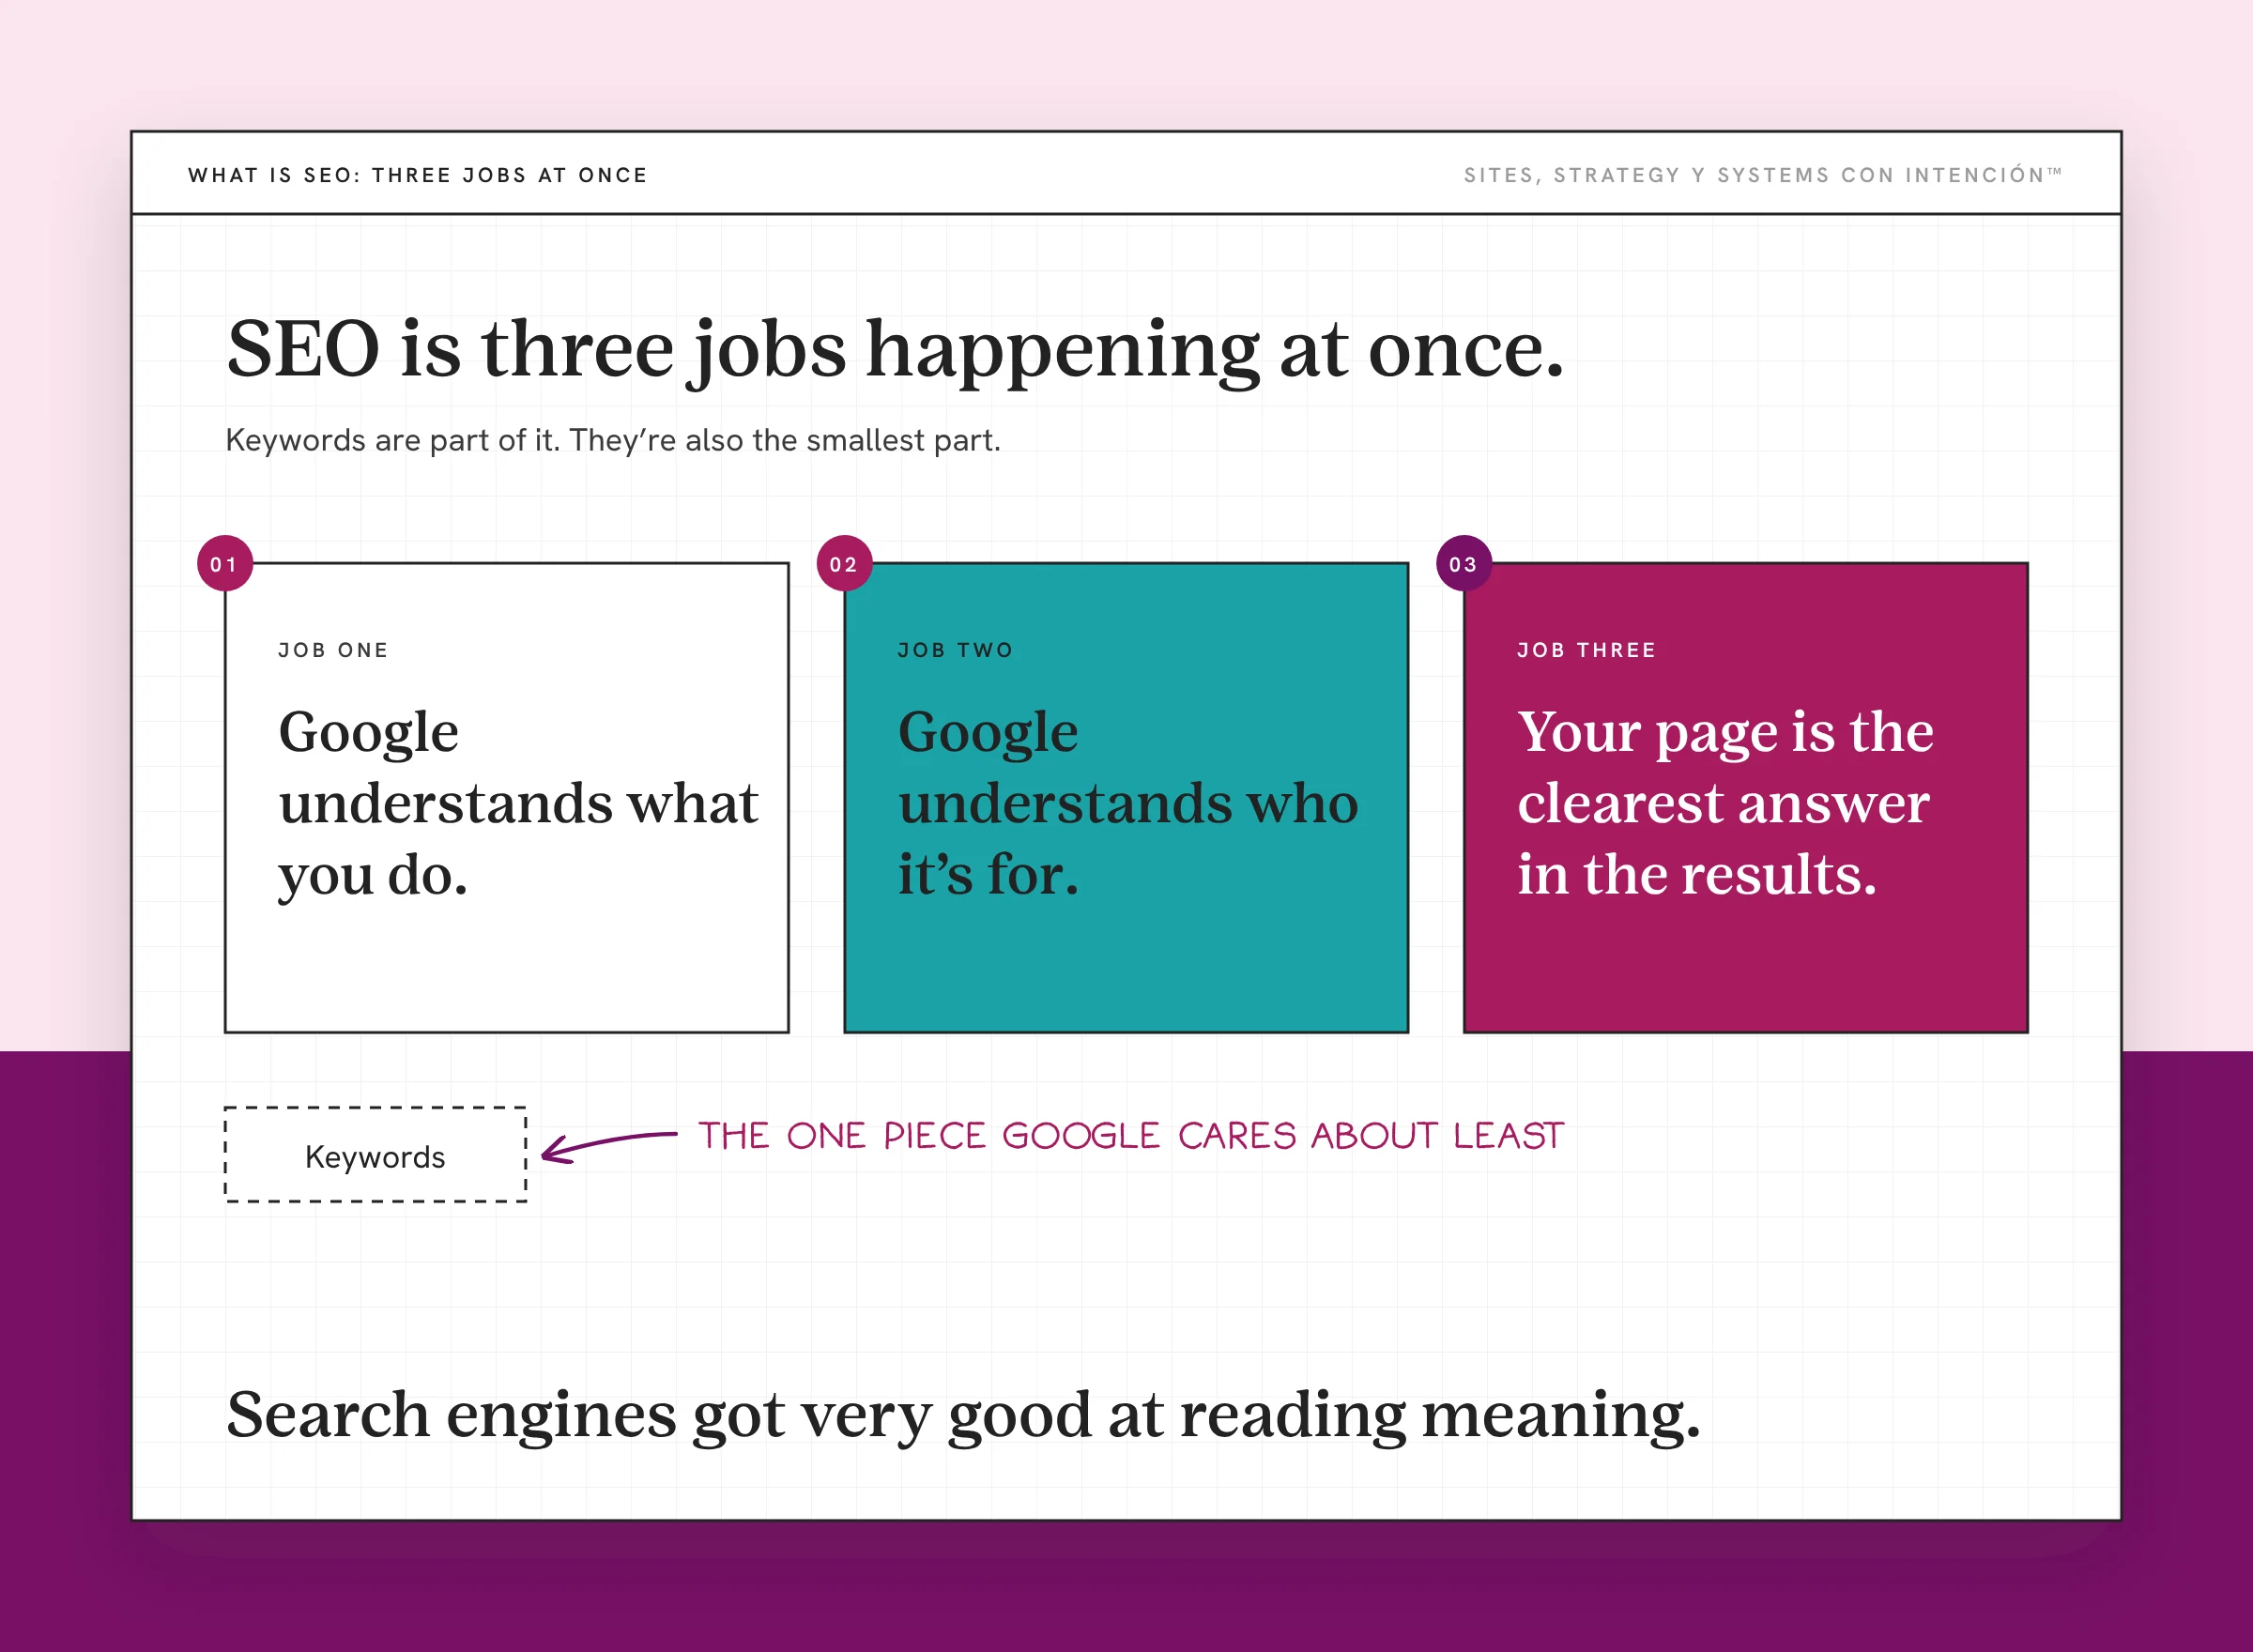Screen dimensions: 2253x1652
Task: Click the 01 number badge
Action: [224, 564]
